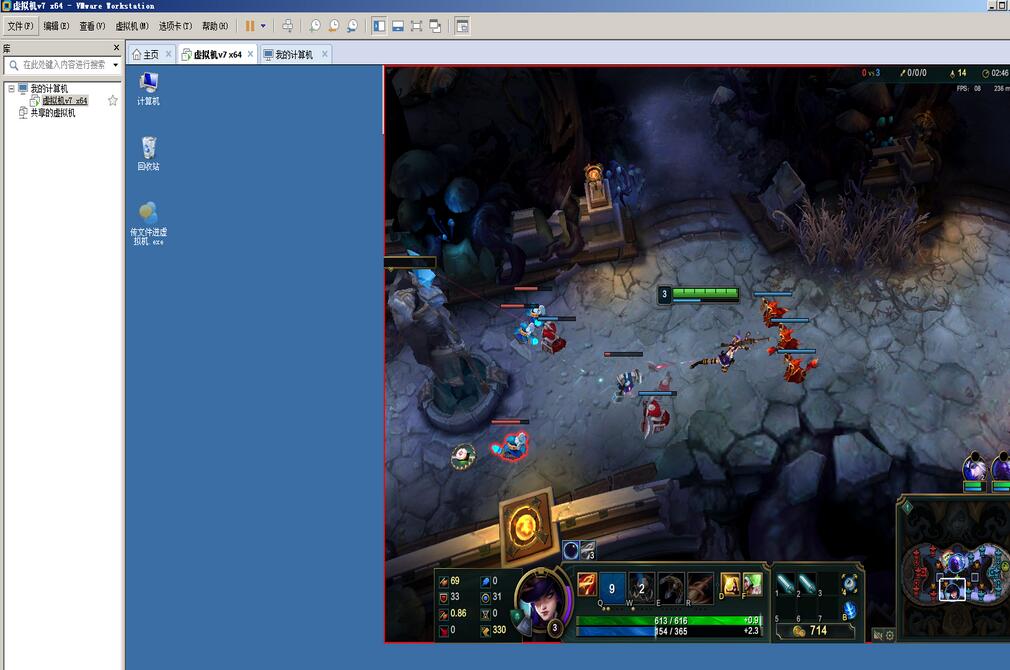Click the E ability icon showing 2
1010x670 pixels.
(x=641, y=587)
